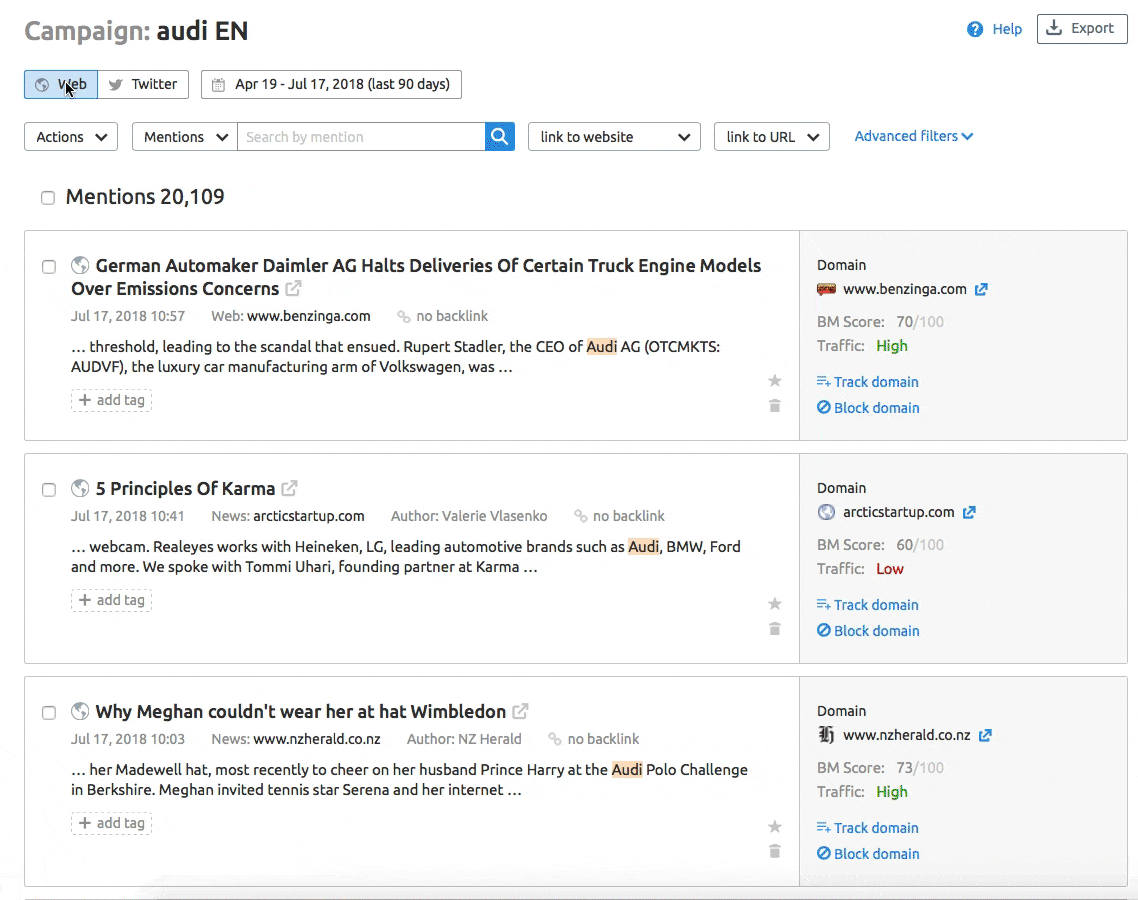
Task: Switch to the Web tab
Action: [61, 84]
